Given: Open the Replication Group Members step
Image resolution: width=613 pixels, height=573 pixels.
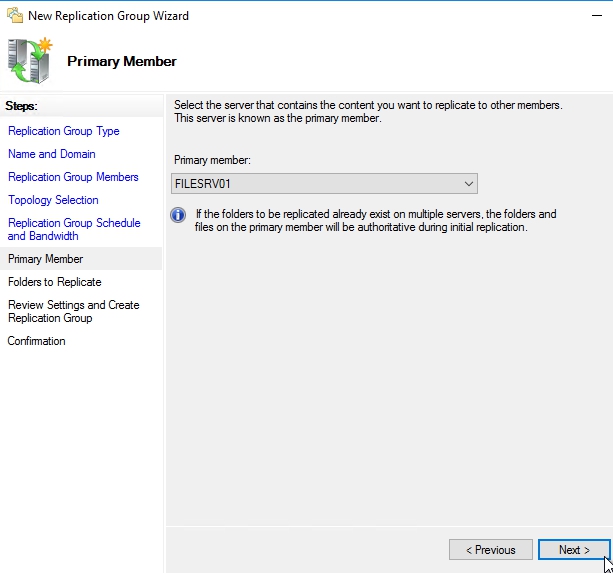Looking at the screenshot, I should click(x=73, y=177).
